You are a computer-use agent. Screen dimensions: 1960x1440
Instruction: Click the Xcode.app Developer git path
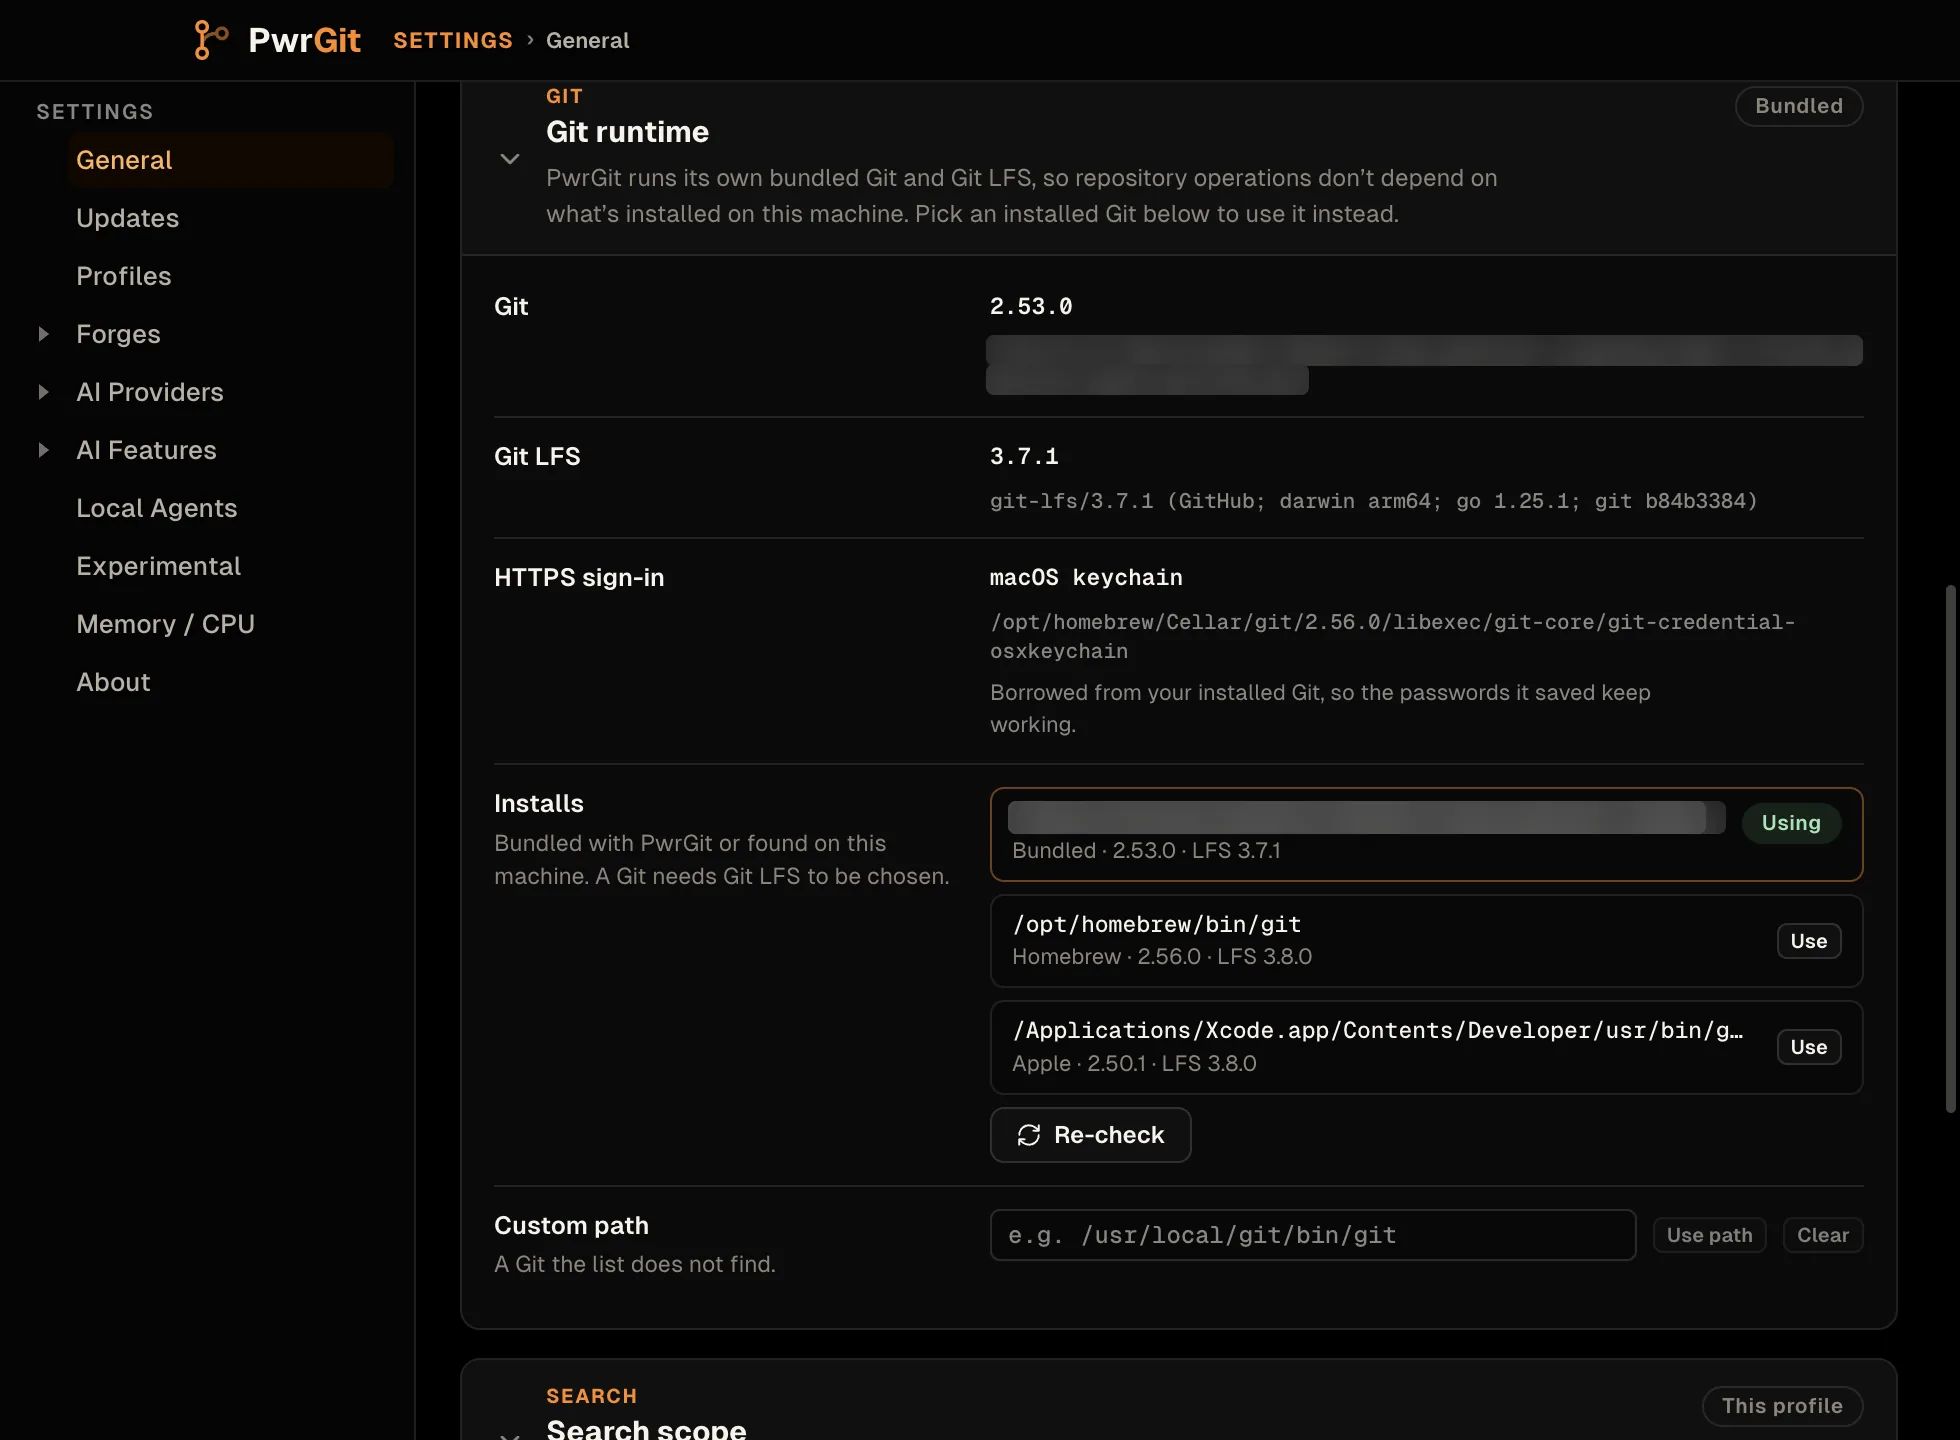pyautogui.click(x=1378, y=1030)
